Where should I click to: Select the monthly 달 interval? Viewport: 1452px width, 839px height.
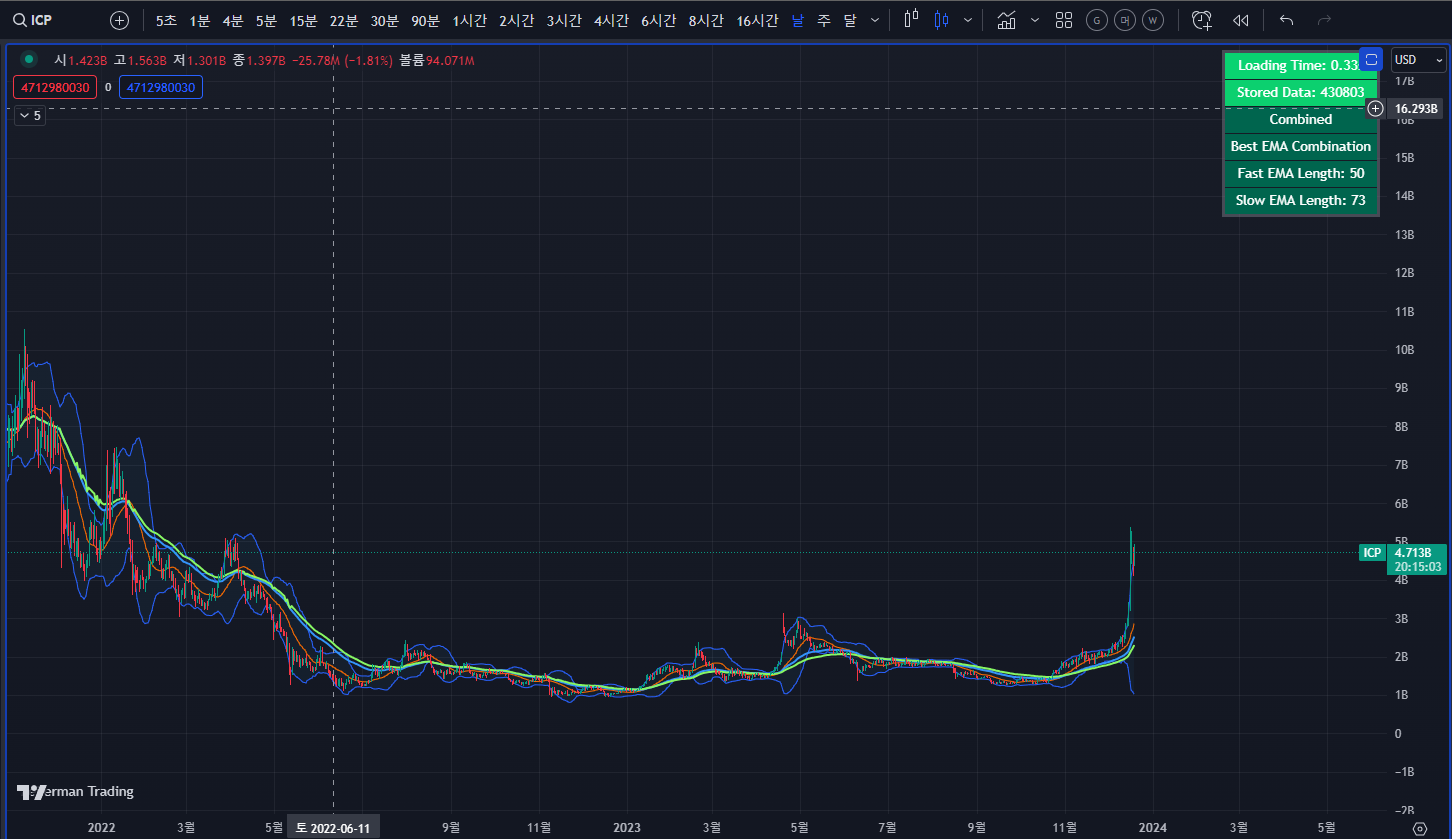(850, 20)
